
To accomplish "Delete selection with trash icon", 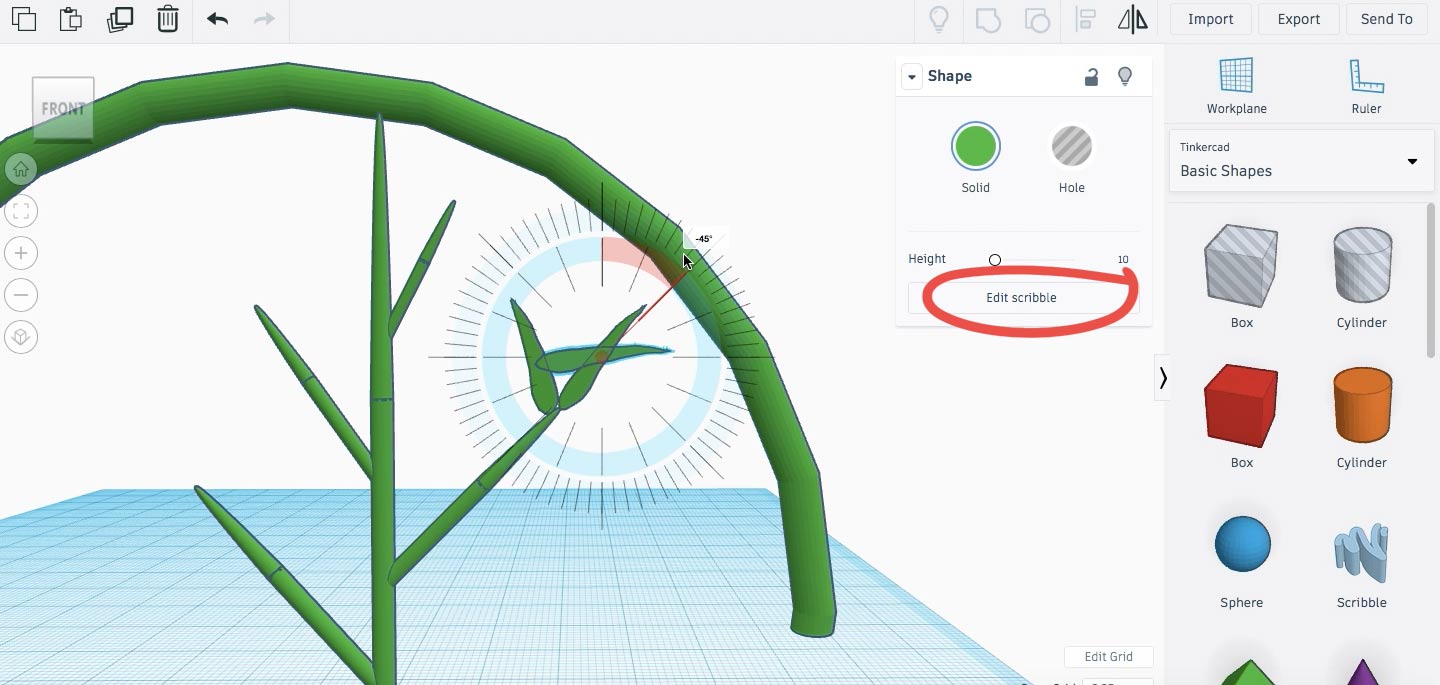I will click(x=168, y=19).
